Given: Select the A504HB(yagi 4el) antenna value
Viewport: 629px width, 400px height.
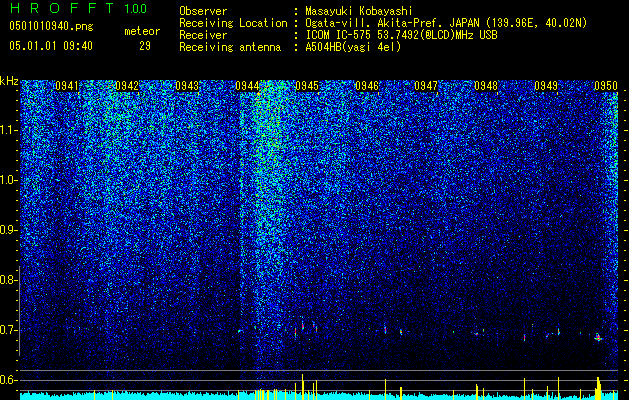Looking at the screenshot, I should coord(353,47).
